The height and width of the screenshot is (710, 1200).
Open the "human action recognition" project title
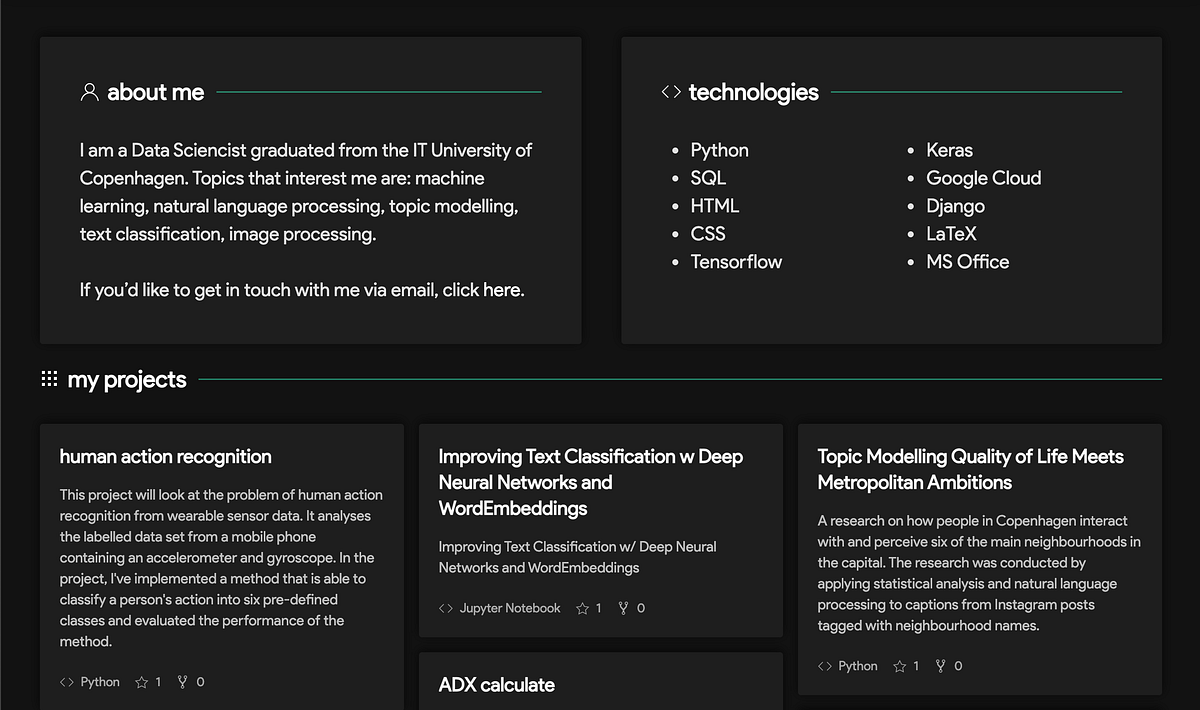[x=165, y=457]
